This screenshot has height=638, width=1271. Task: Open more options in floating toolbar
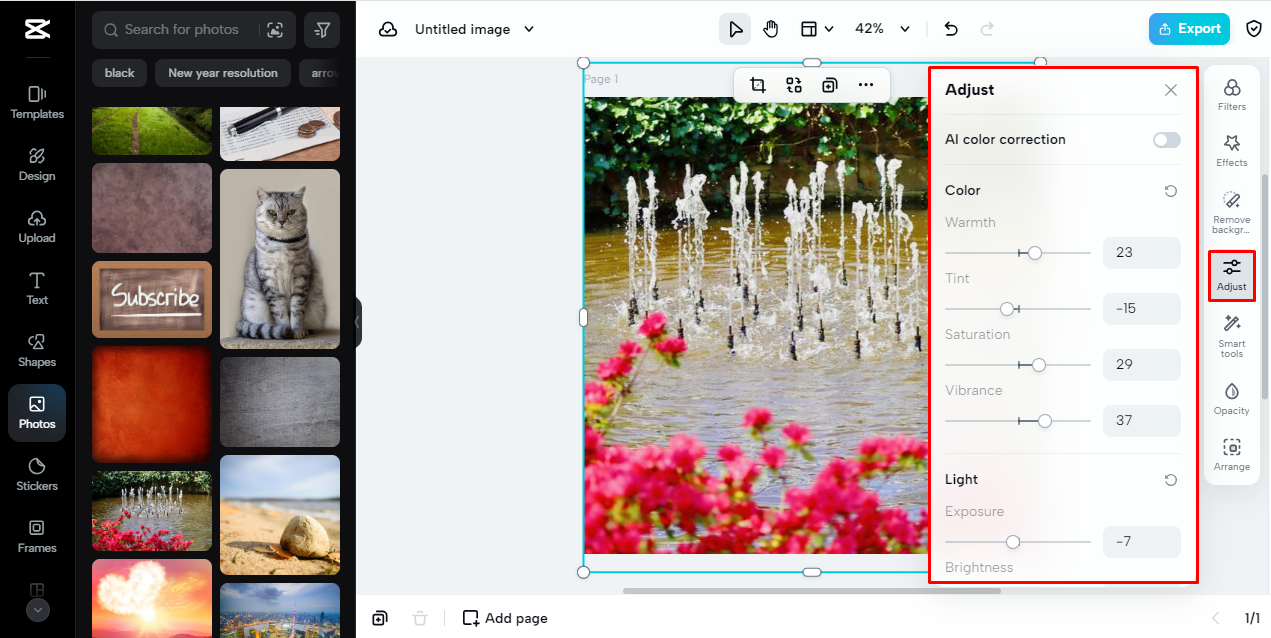point(866,85)
